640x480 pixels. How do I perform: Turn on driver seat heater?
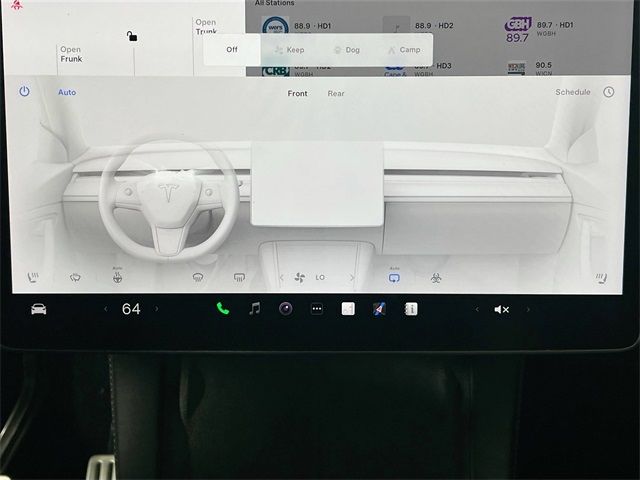pos(33,278)
